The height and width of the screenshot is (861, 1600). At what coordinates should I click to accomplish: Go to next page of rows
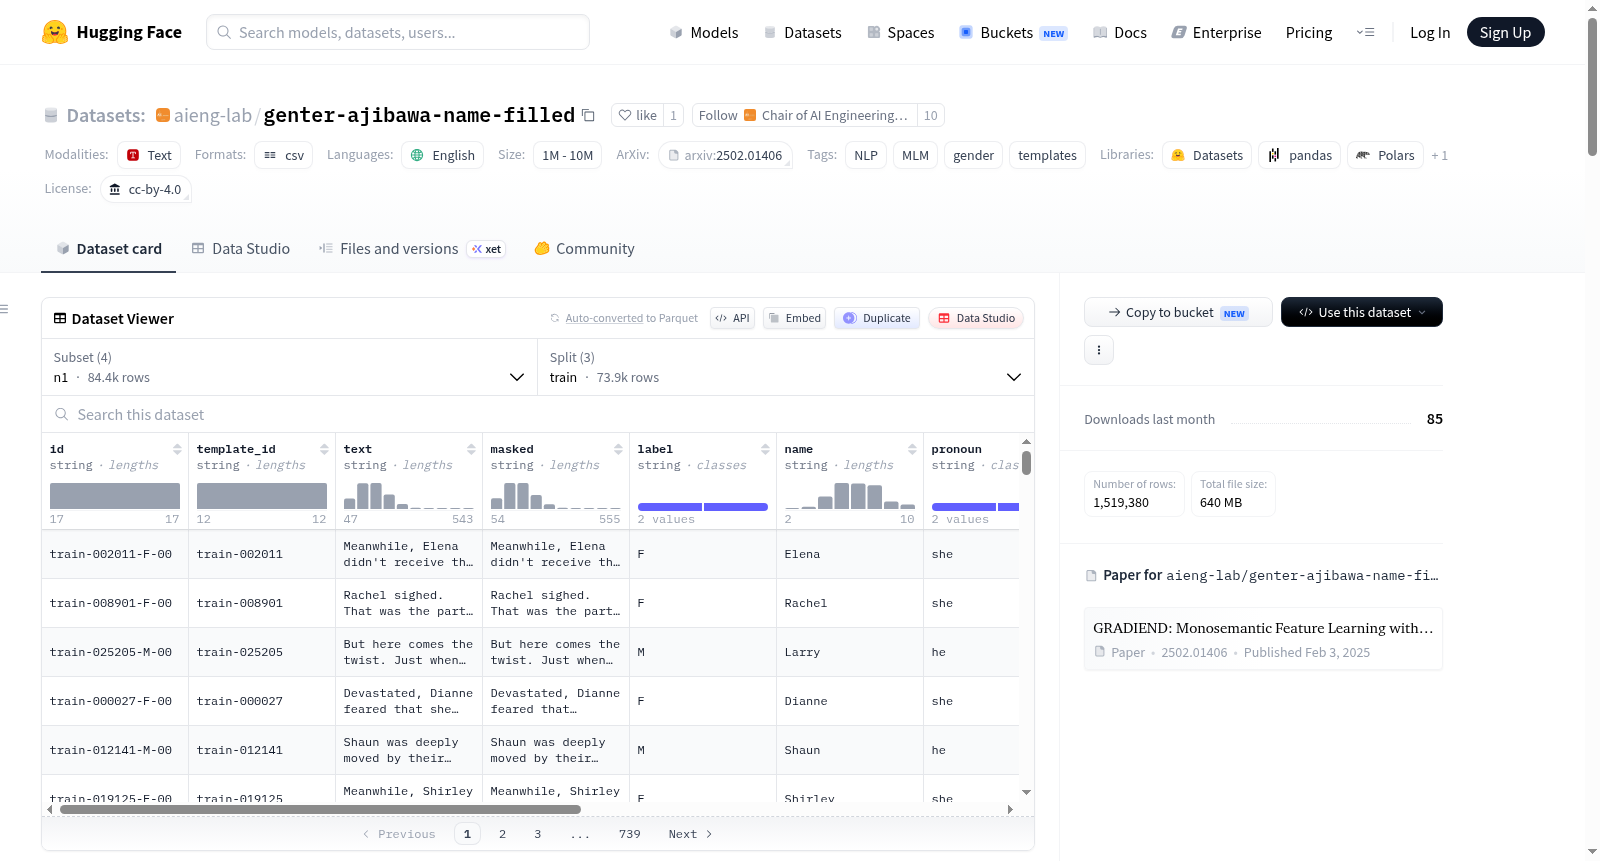[690, 834]
